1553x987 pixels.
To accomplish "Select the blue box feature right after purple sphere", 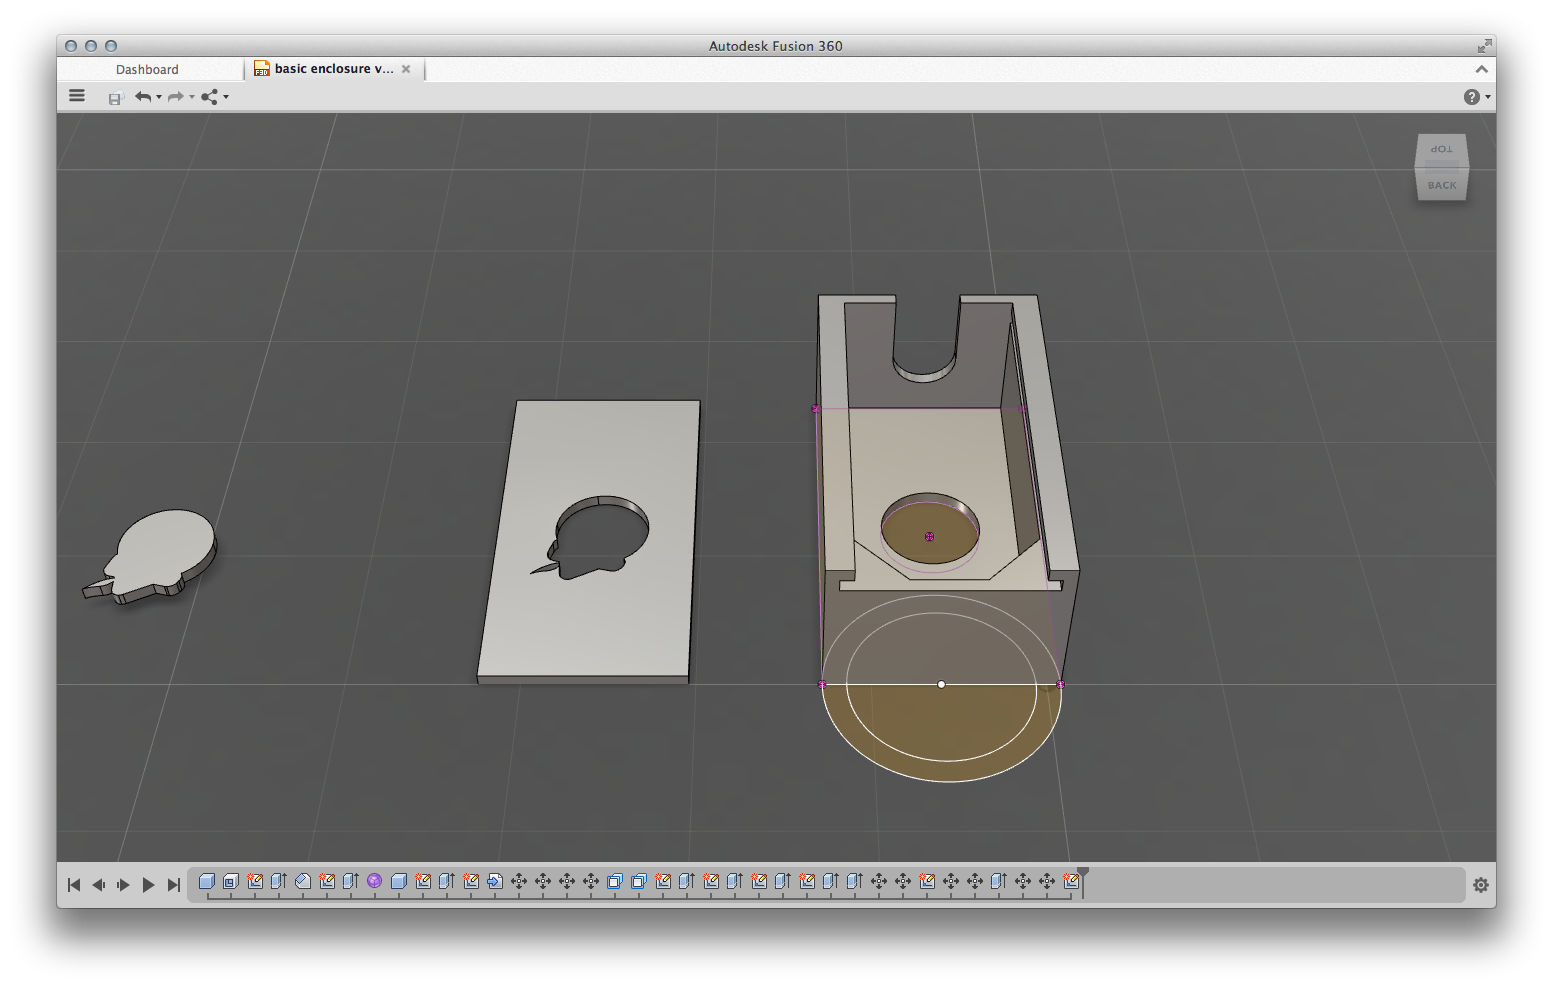I will (399, 881).
